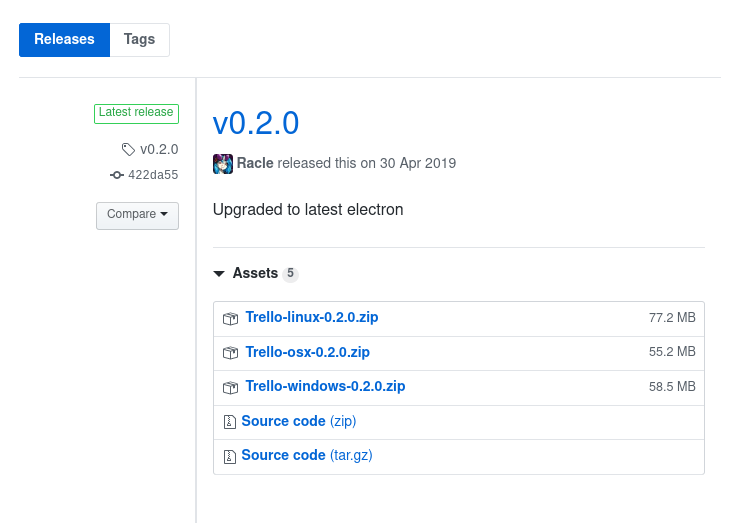Click the assets count badge 5
The height and width of the screenshot is (526, 745).
click(290, 274)
